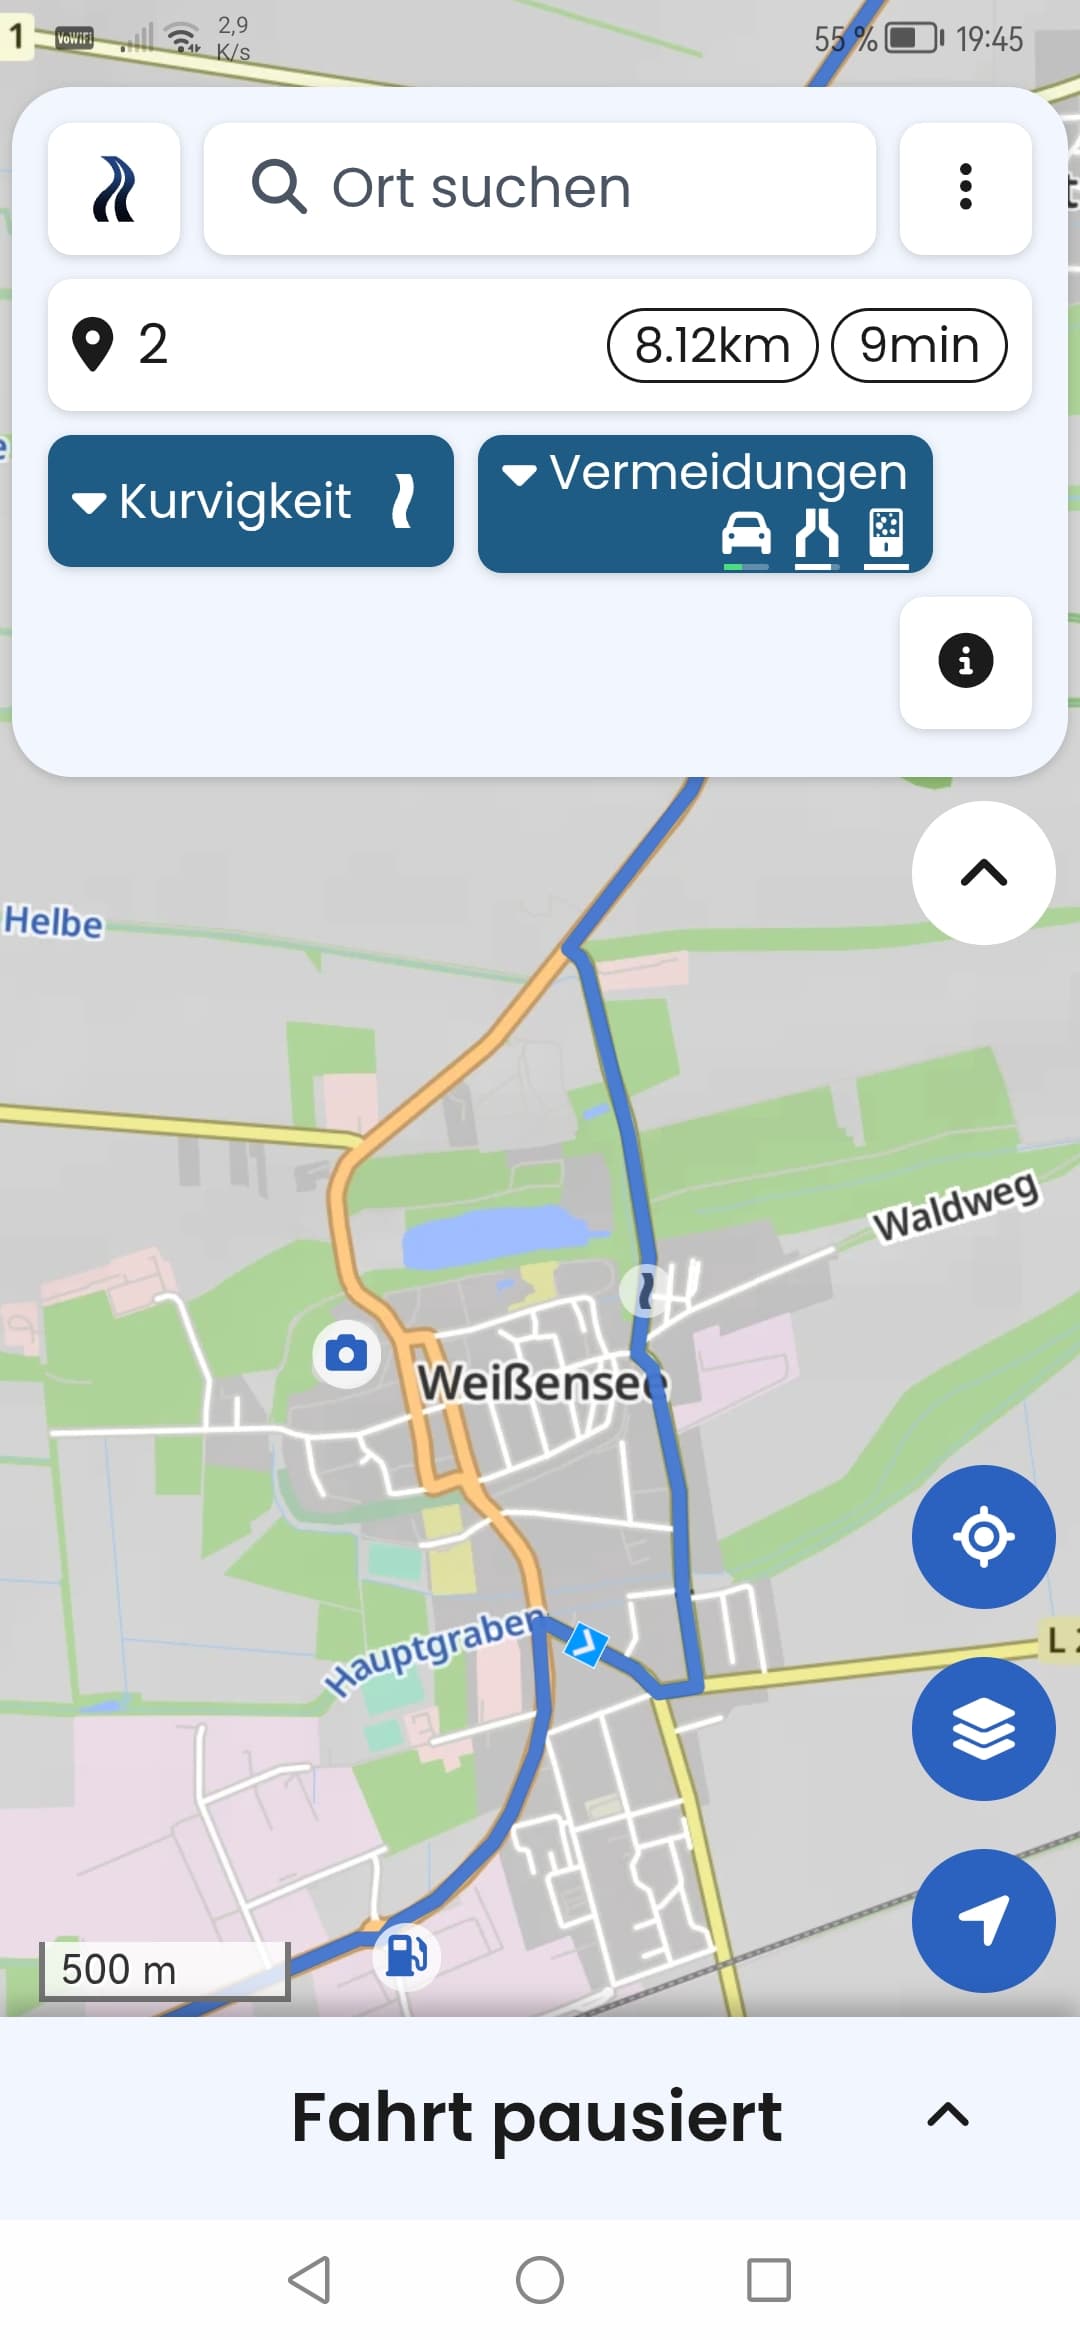Expand the Vermeidungen dropdown
Image resolution: width=1080 pixels, height=2340 pixels.
point(705,504)
